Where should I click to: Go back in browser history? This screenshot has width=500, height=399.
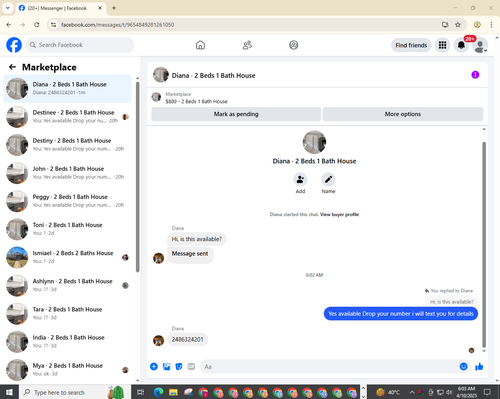pos(9,25)
